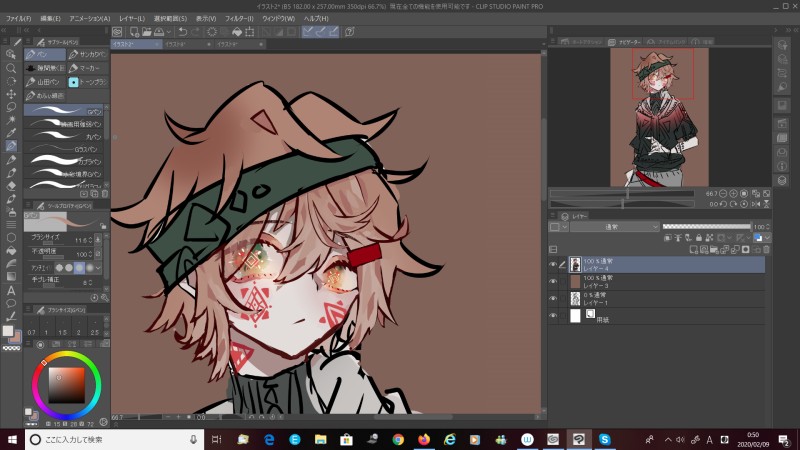The height and width of the screenshot is (450, 800).
Task: Adjust the brush size stepper arrows
Action: 90,240
